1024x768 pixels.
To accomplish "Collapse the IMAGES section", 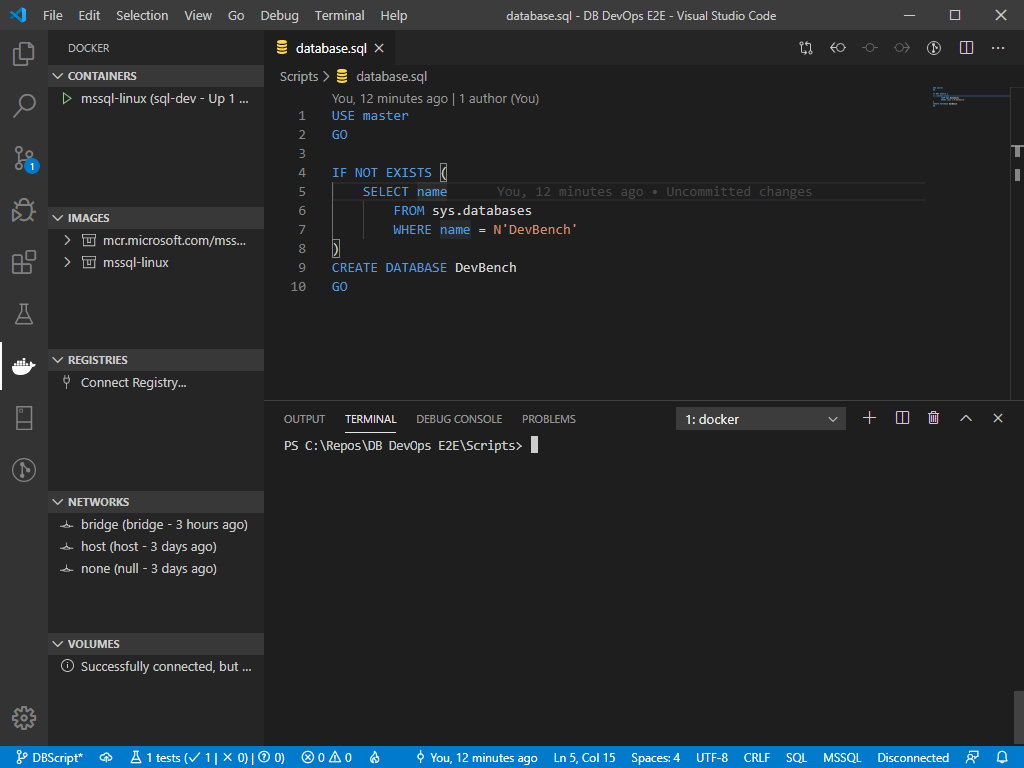I will pyautogui.click(x=156, y=218).
